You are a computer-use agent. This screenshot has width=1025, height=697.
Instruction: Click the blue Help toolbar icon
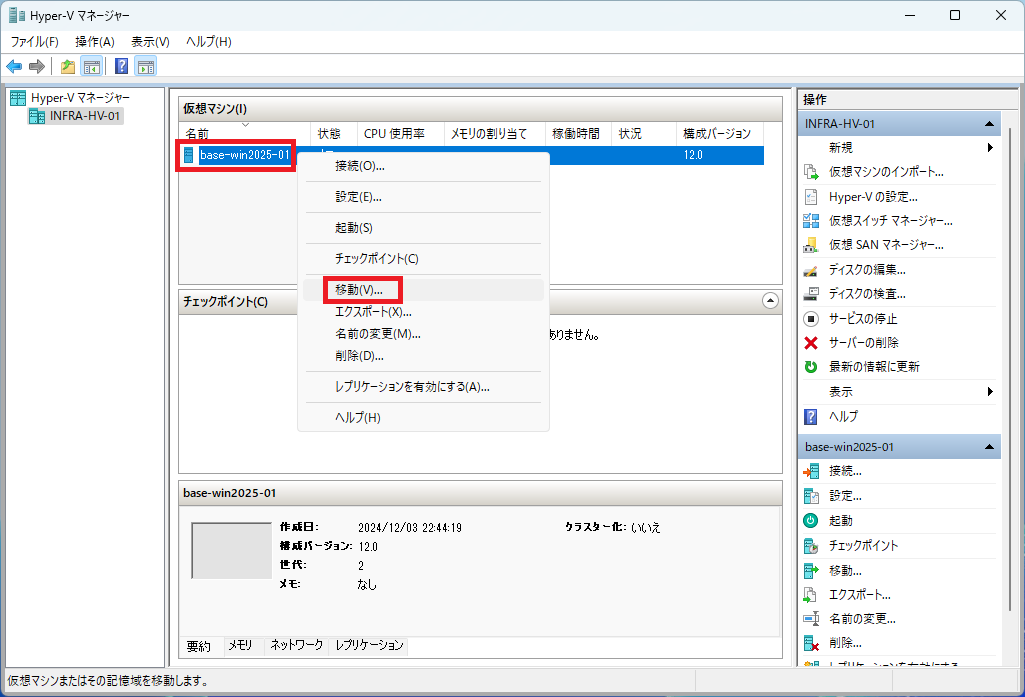point(121,67)
